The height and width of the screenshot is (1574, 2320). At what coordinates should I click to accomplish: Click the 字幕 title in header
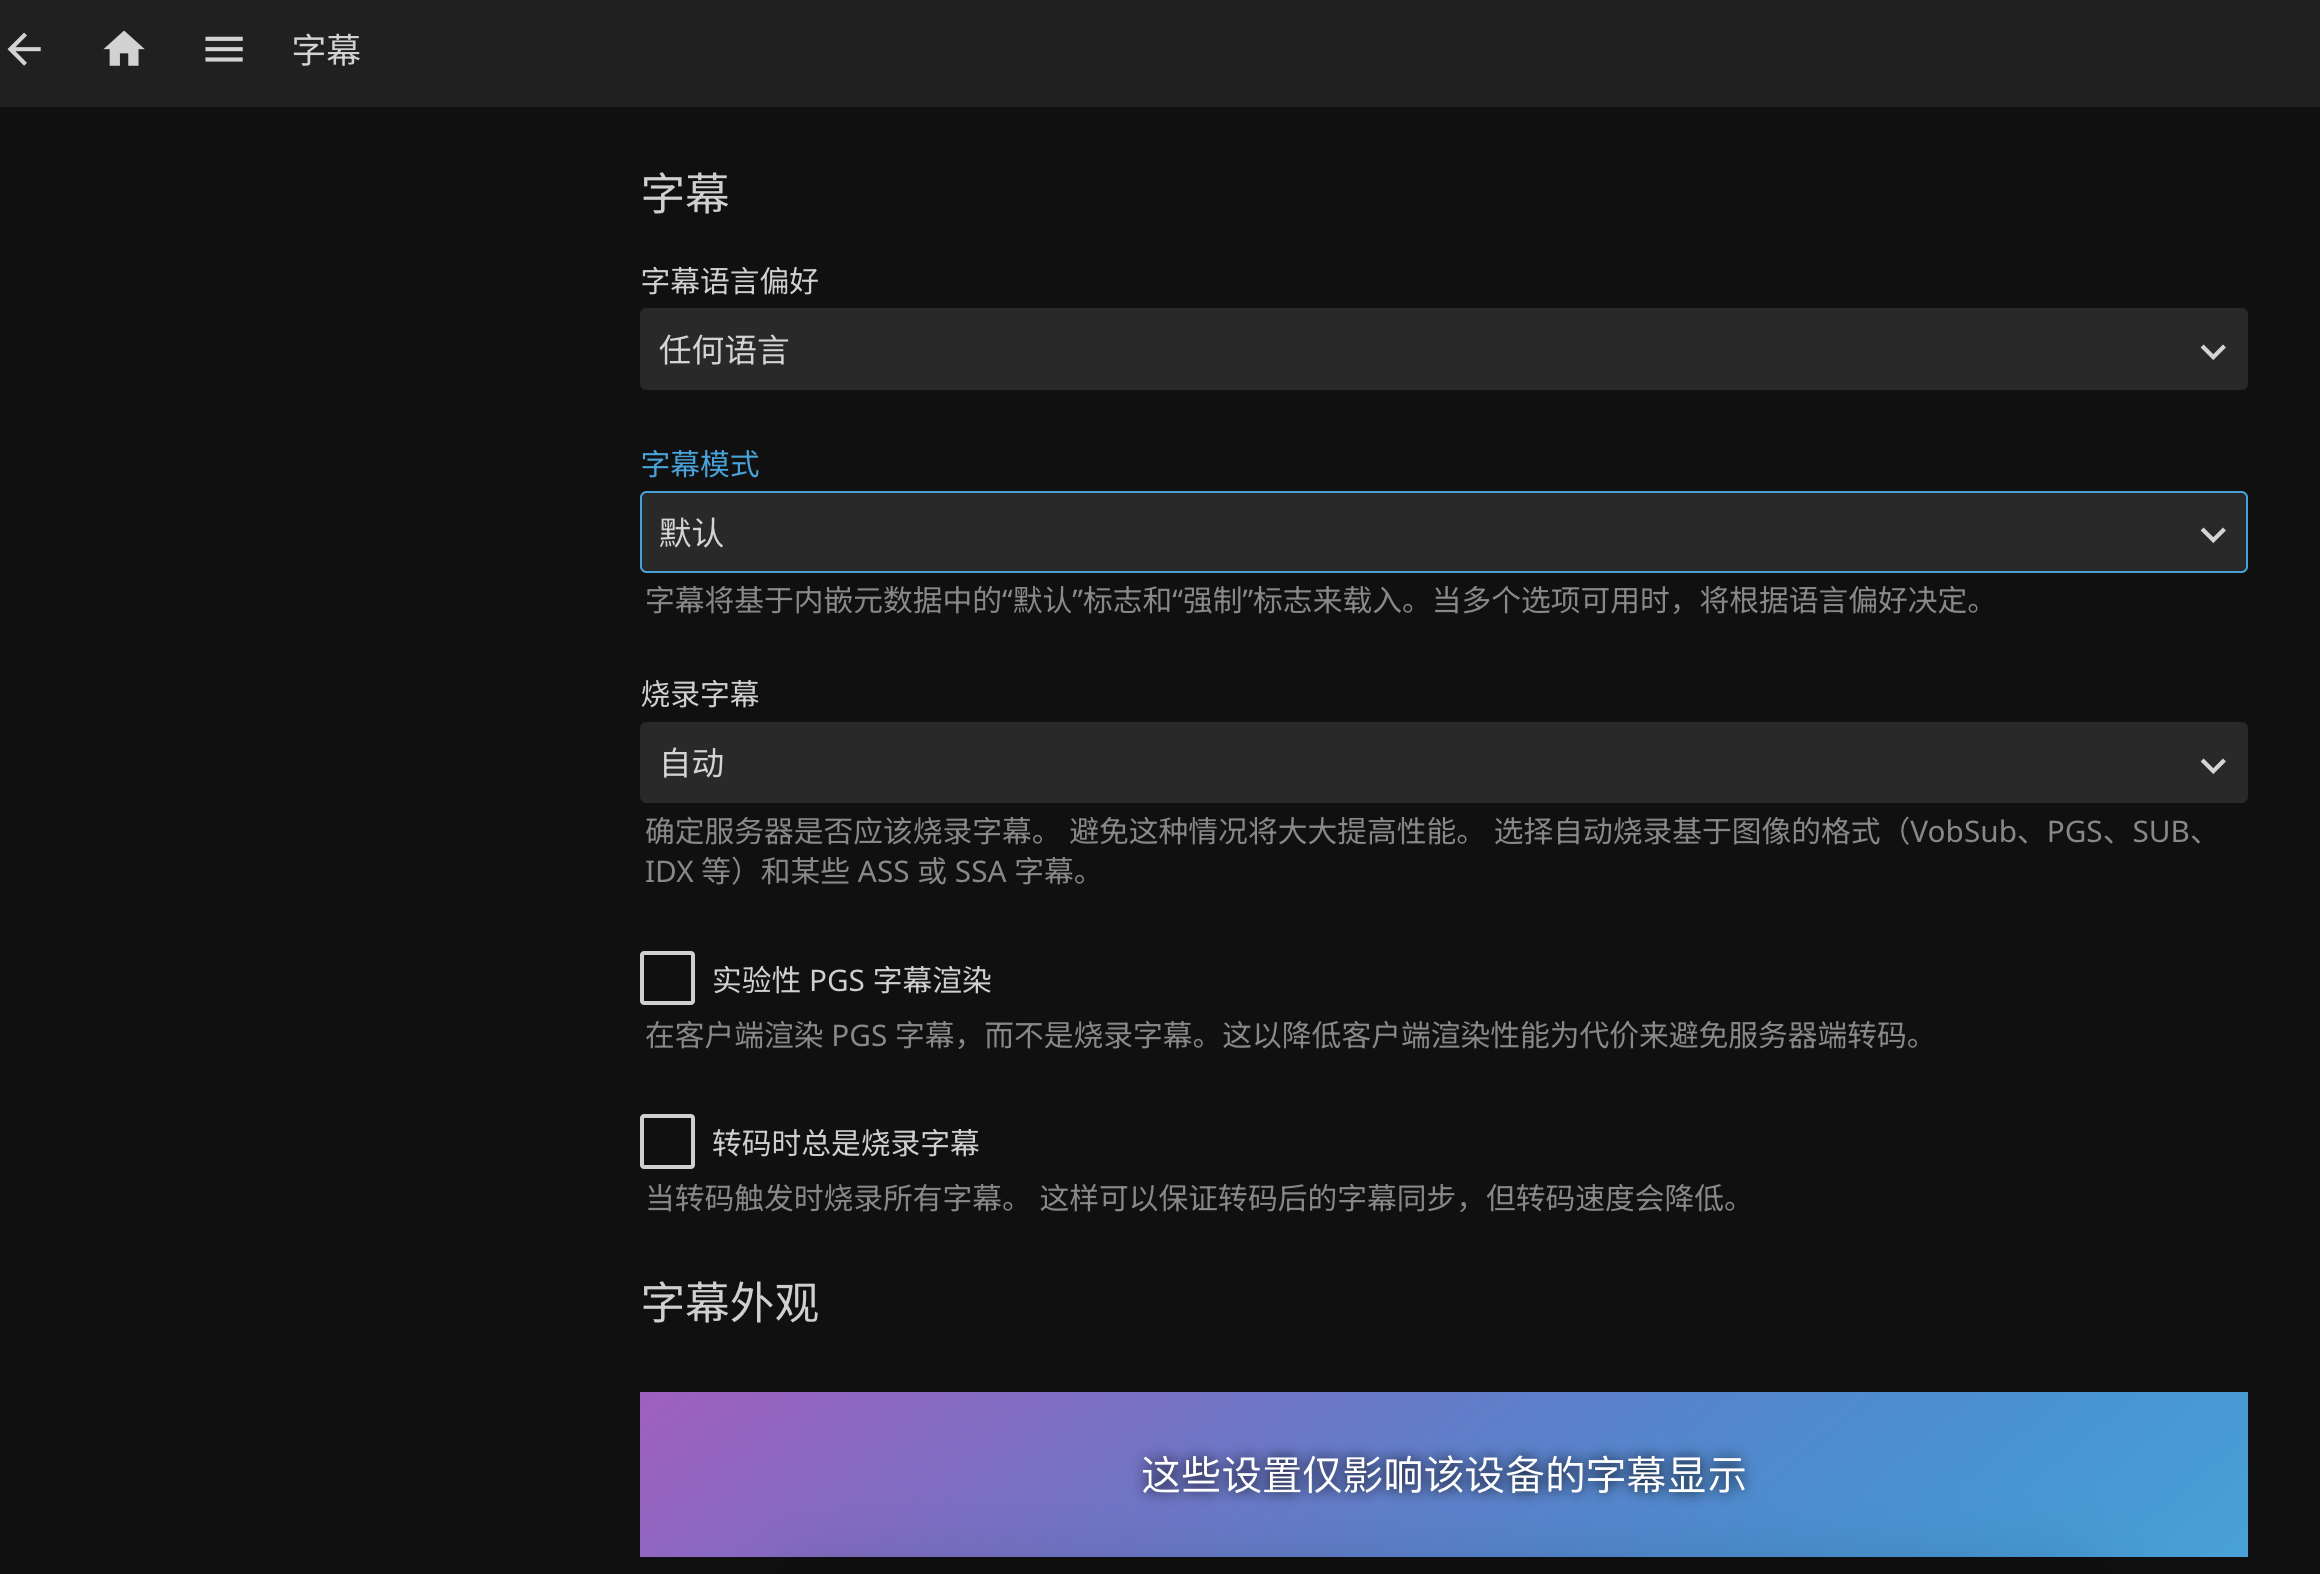pyautogui.click(x=326, y=50)
